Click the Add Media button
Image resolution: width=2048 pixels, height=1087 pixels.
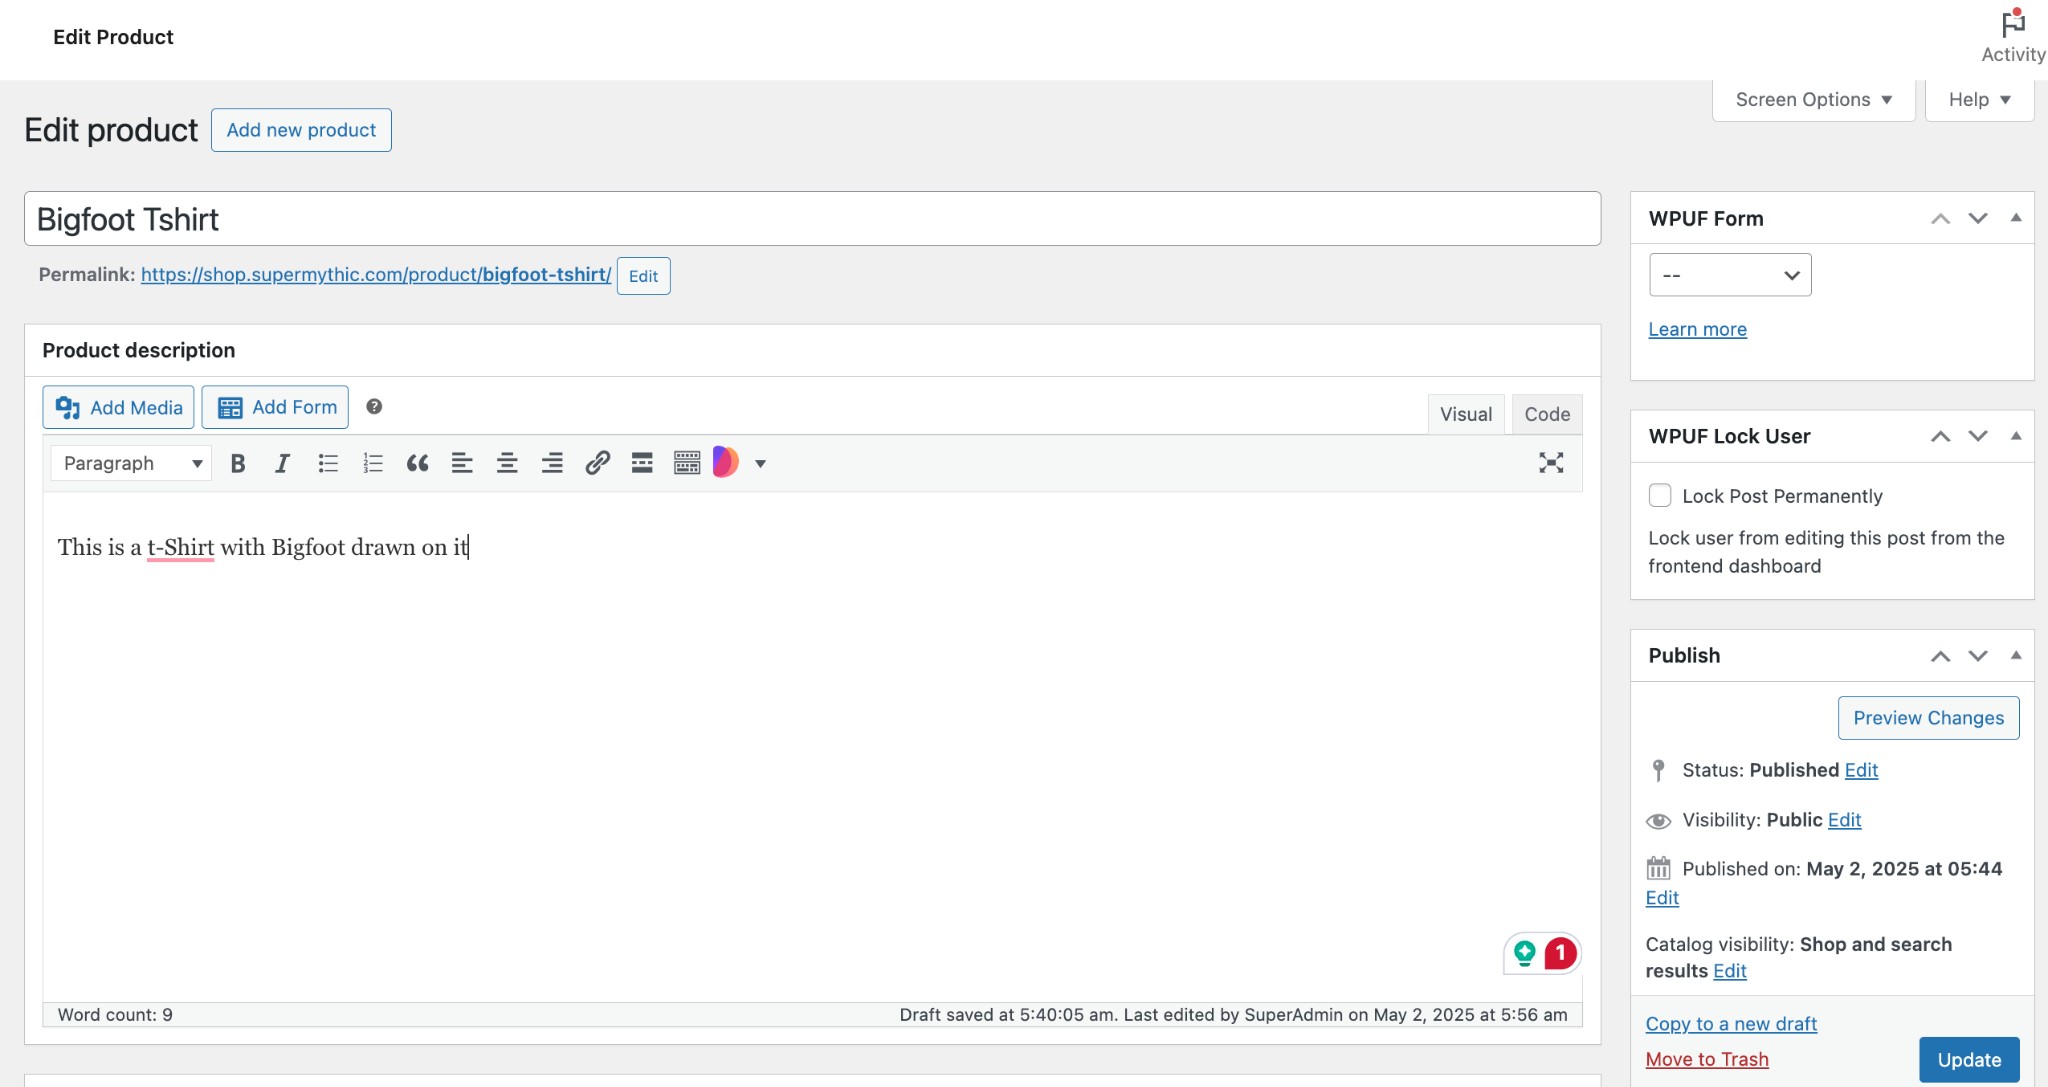point(117,407)
